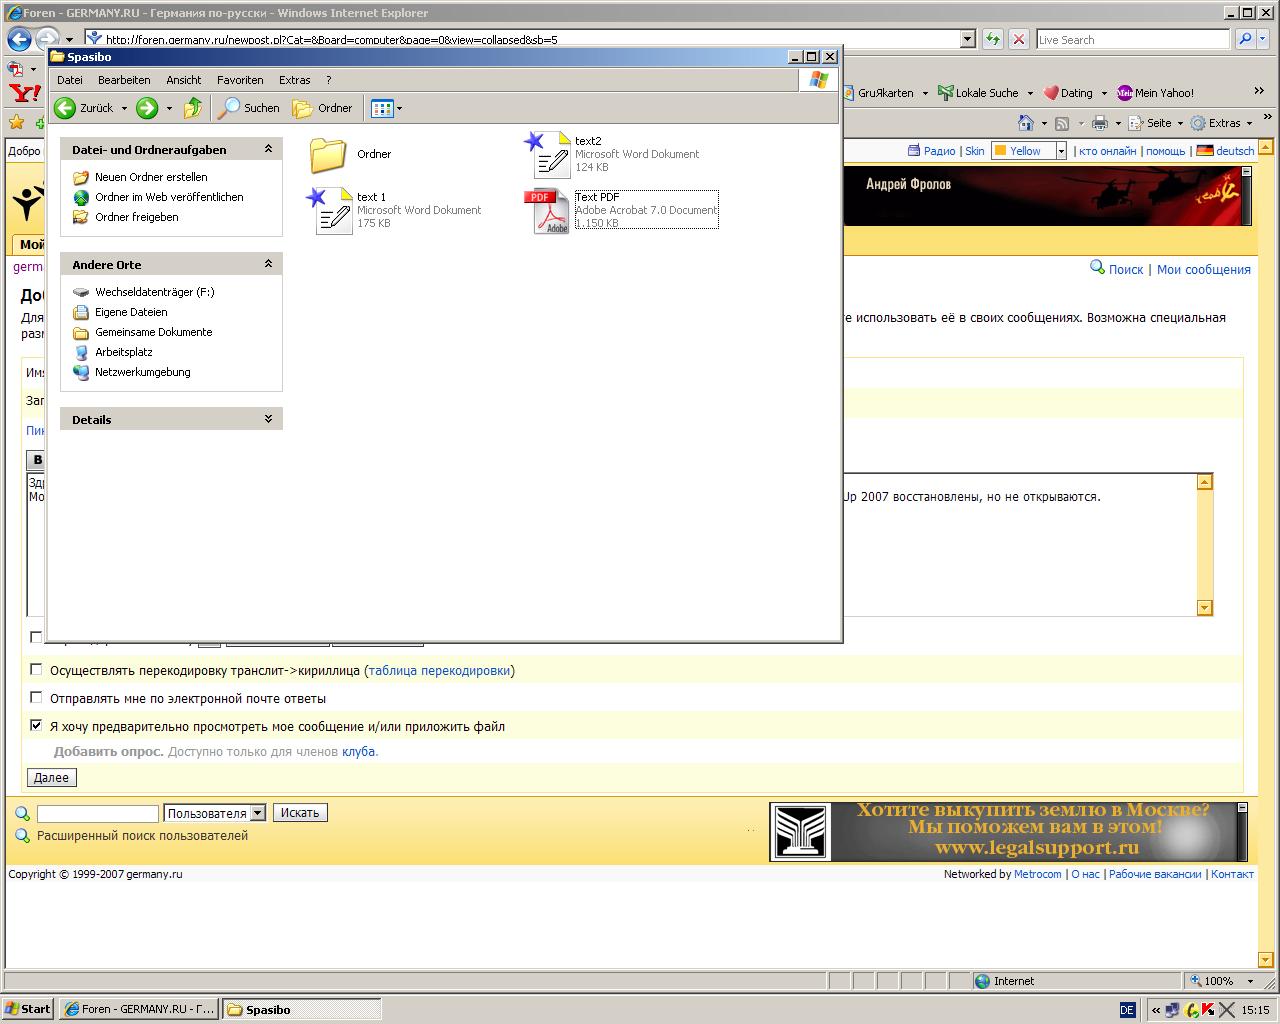Go up one folder level
Viewport: 1280px width, 1024px height.
coord(193,108)
